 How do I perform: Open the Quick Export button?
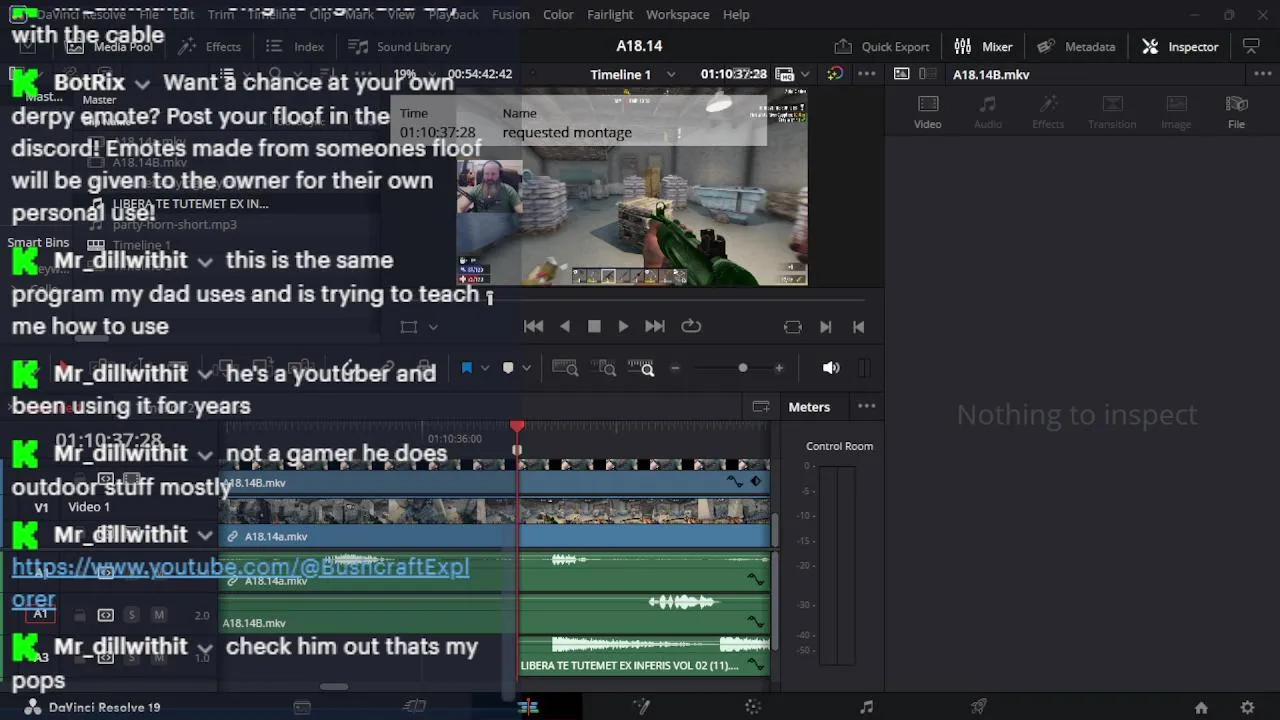coord(881,46)
